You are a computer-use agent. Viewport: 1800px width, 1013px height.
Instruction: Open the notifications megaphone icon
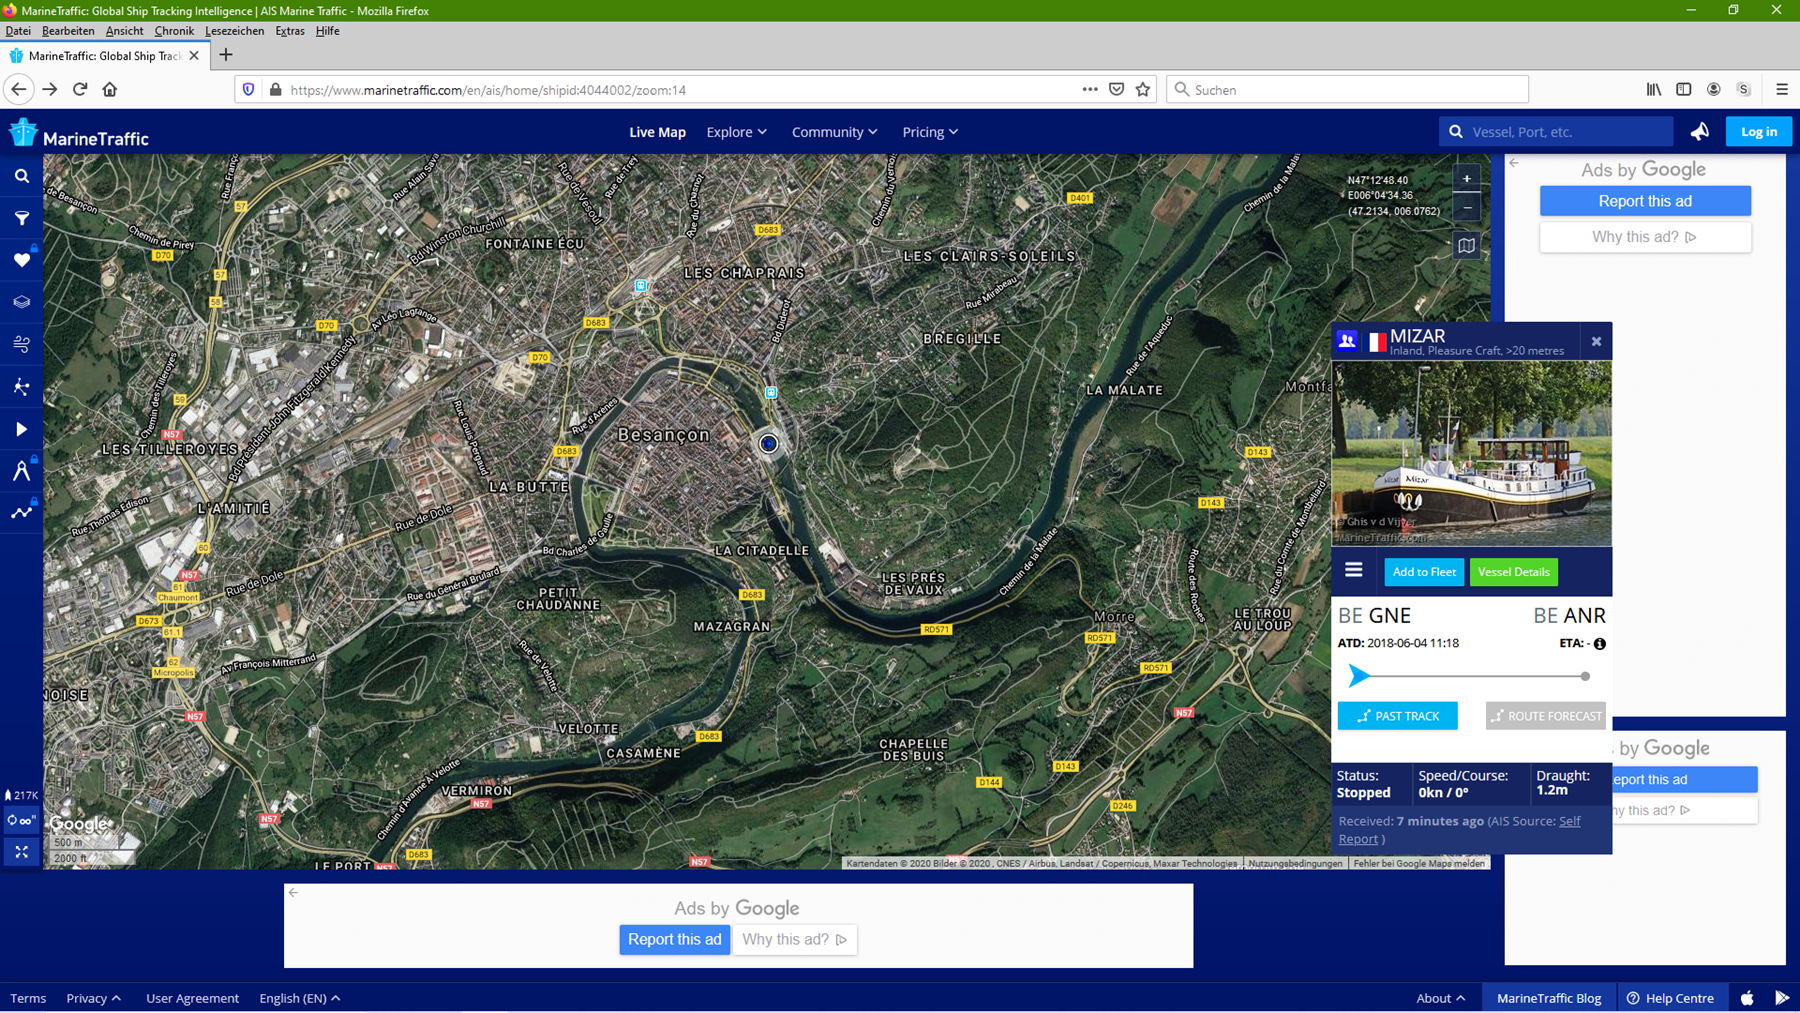click(x=1700, y=132)
